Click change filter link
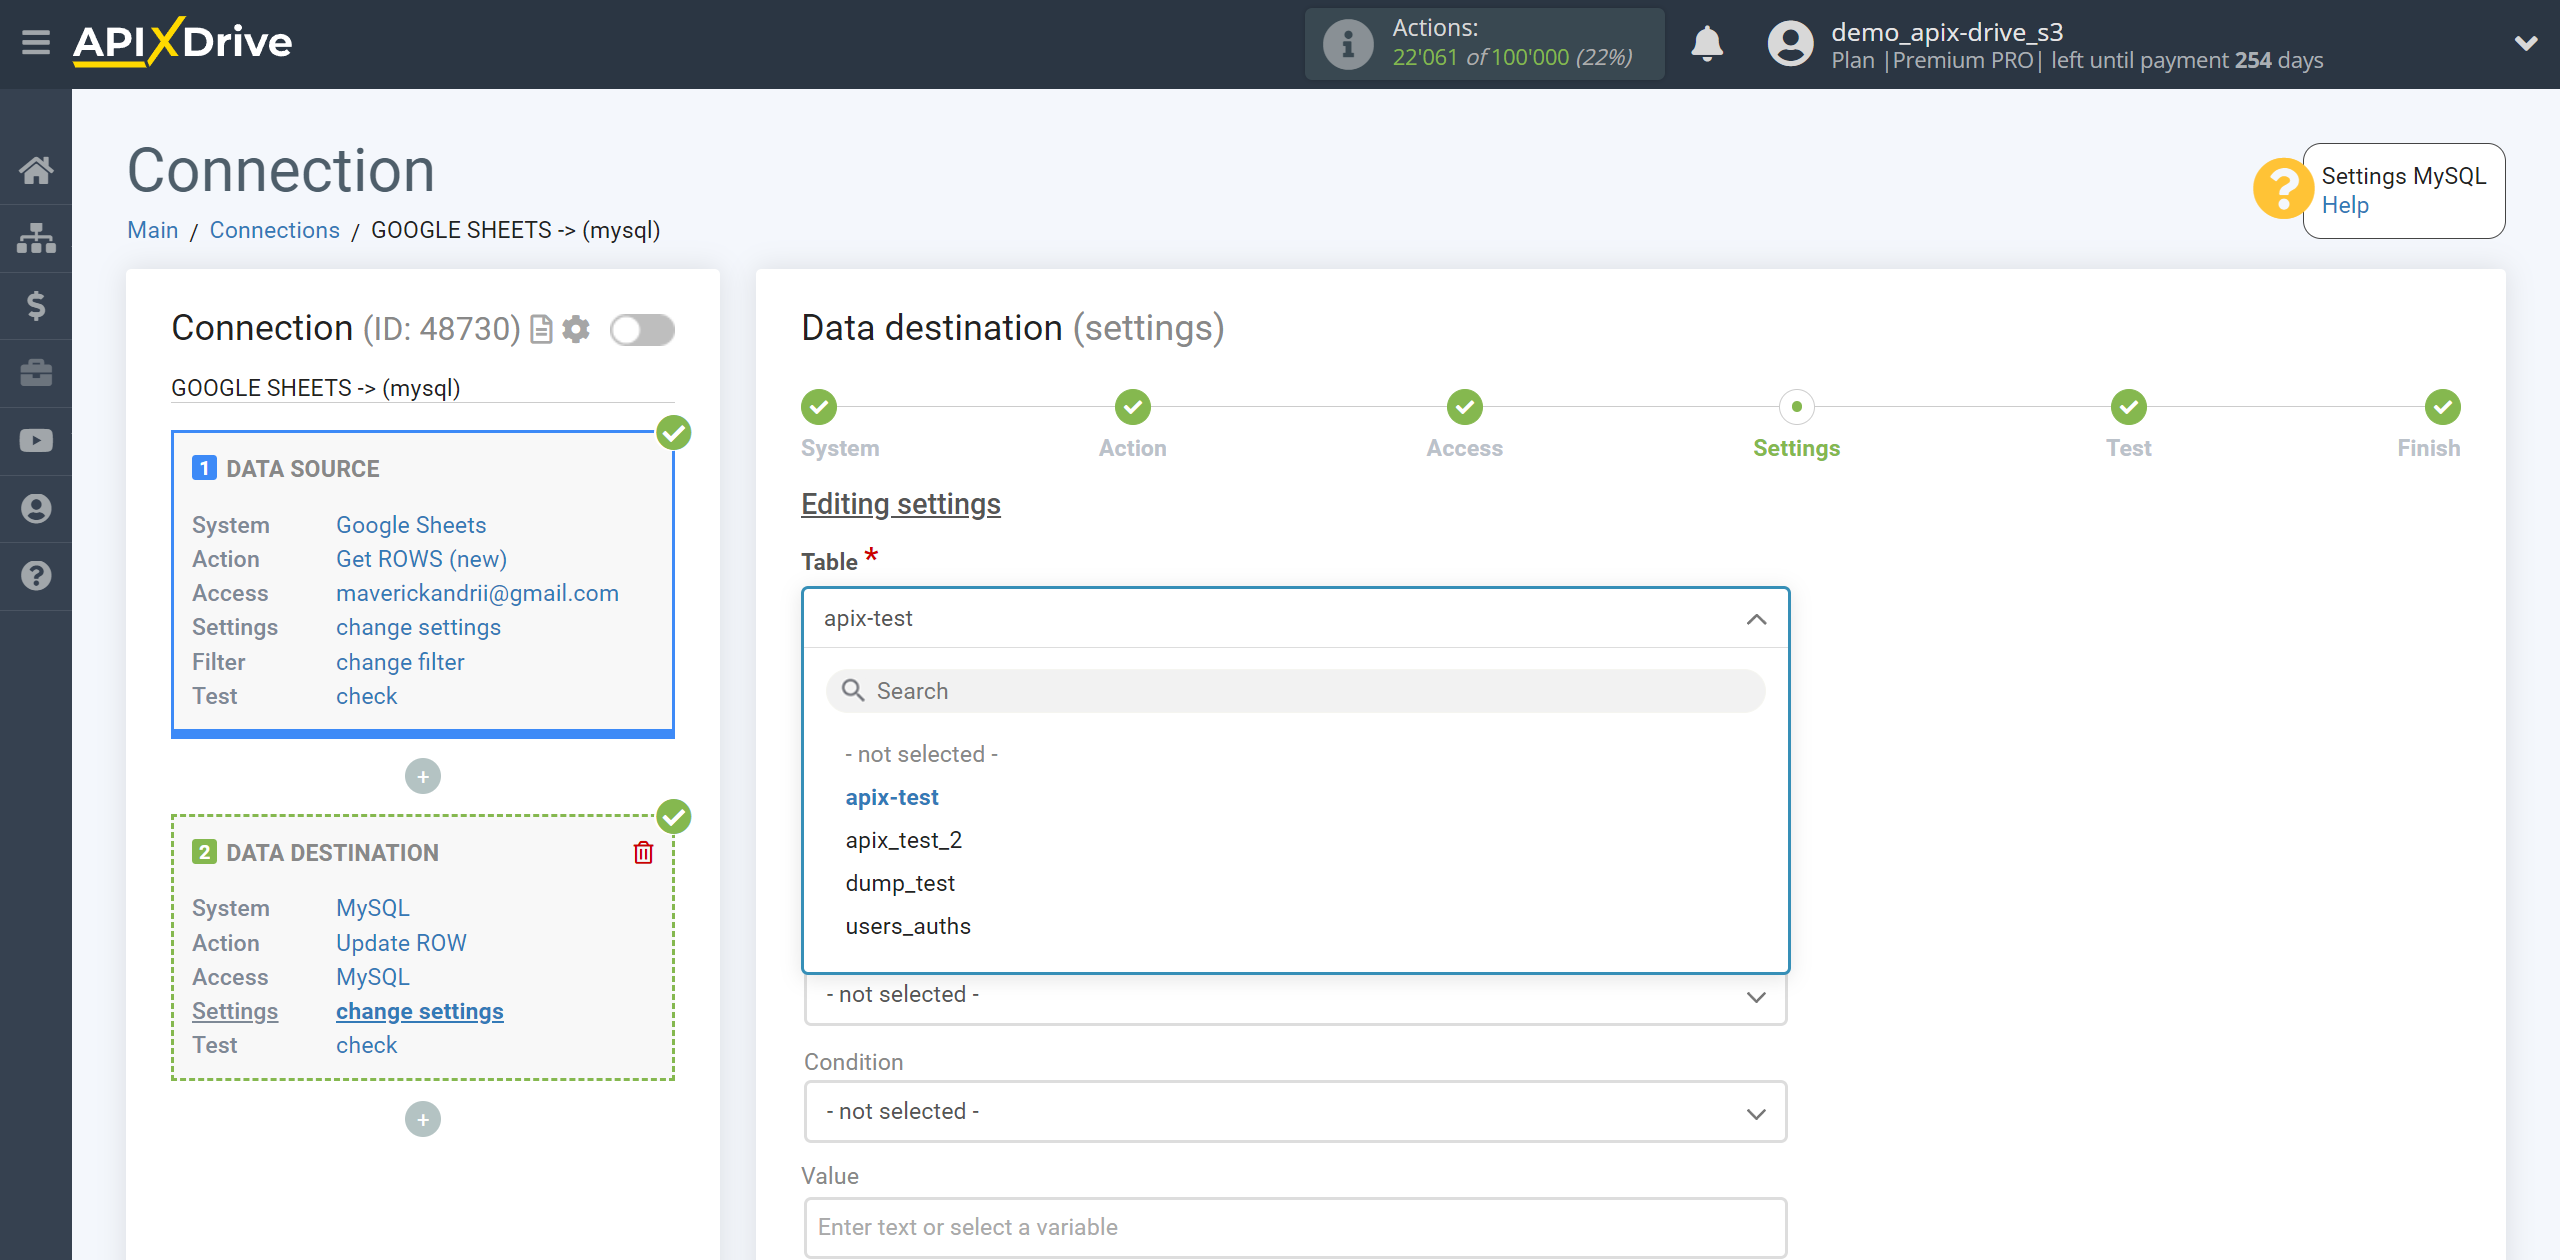 coord(400,662)
